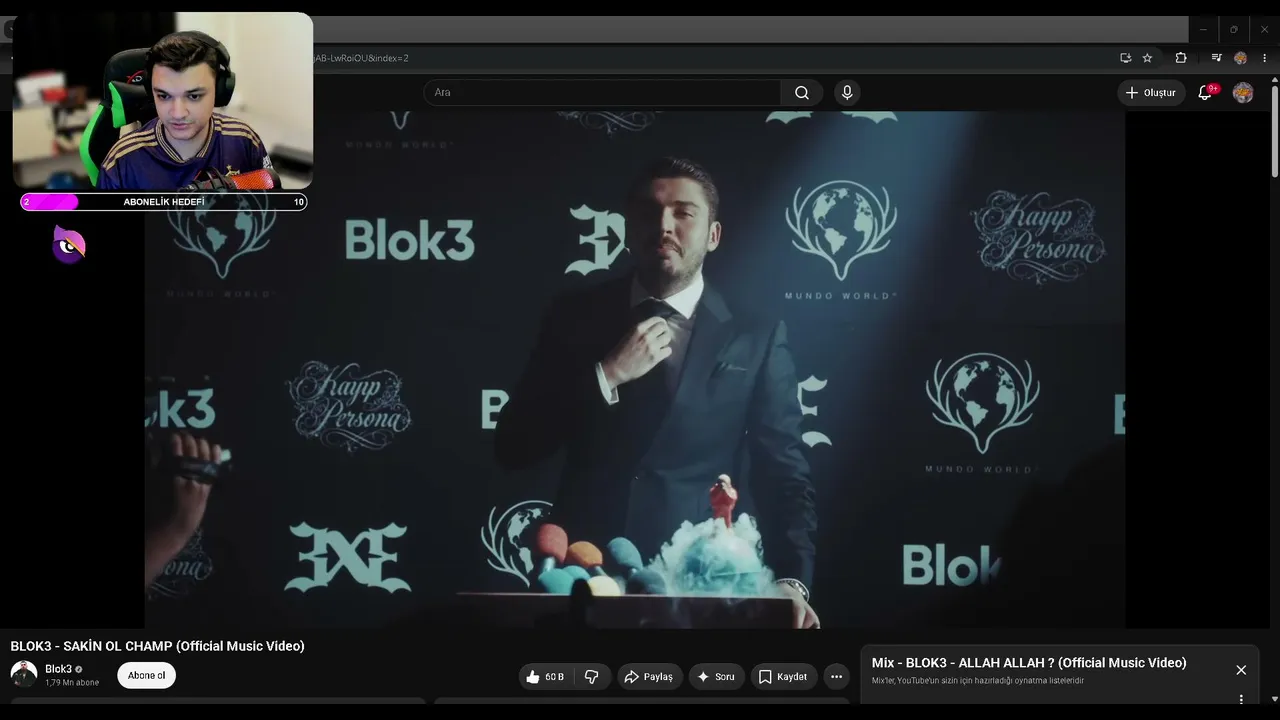Click the magnifier search button
This screenshot has height=720, width=1280.
[802, 93]
